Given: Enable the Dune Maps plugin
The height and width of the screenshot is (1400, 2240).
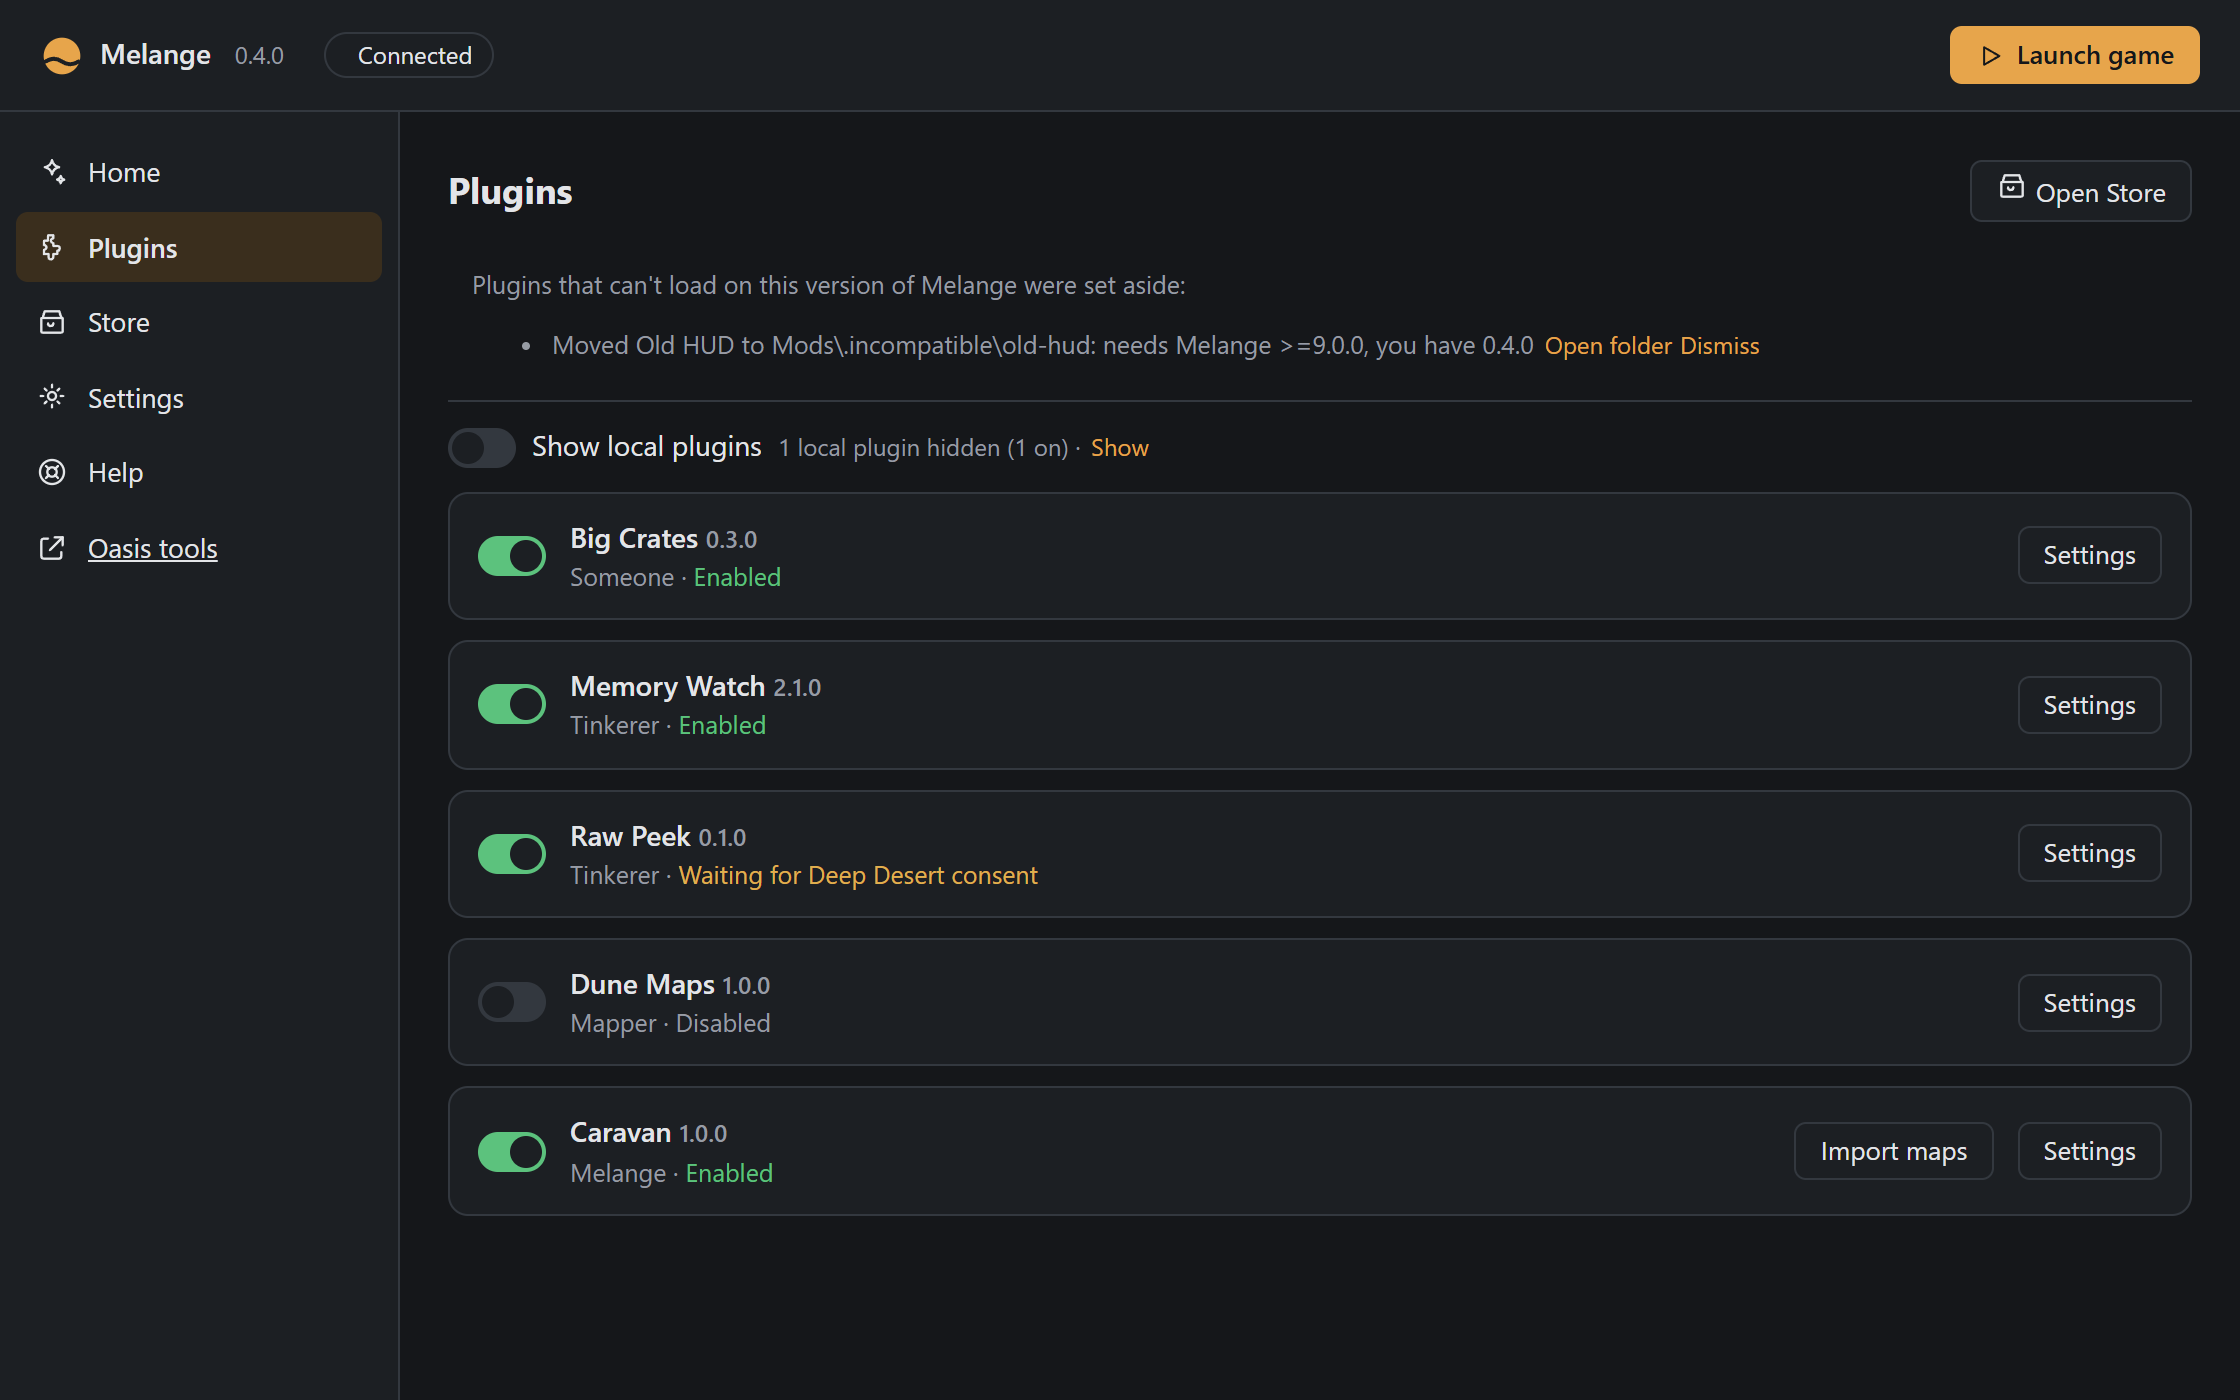Looking at the screenshot, I should pyautogui.click(x=512, y=1002).
